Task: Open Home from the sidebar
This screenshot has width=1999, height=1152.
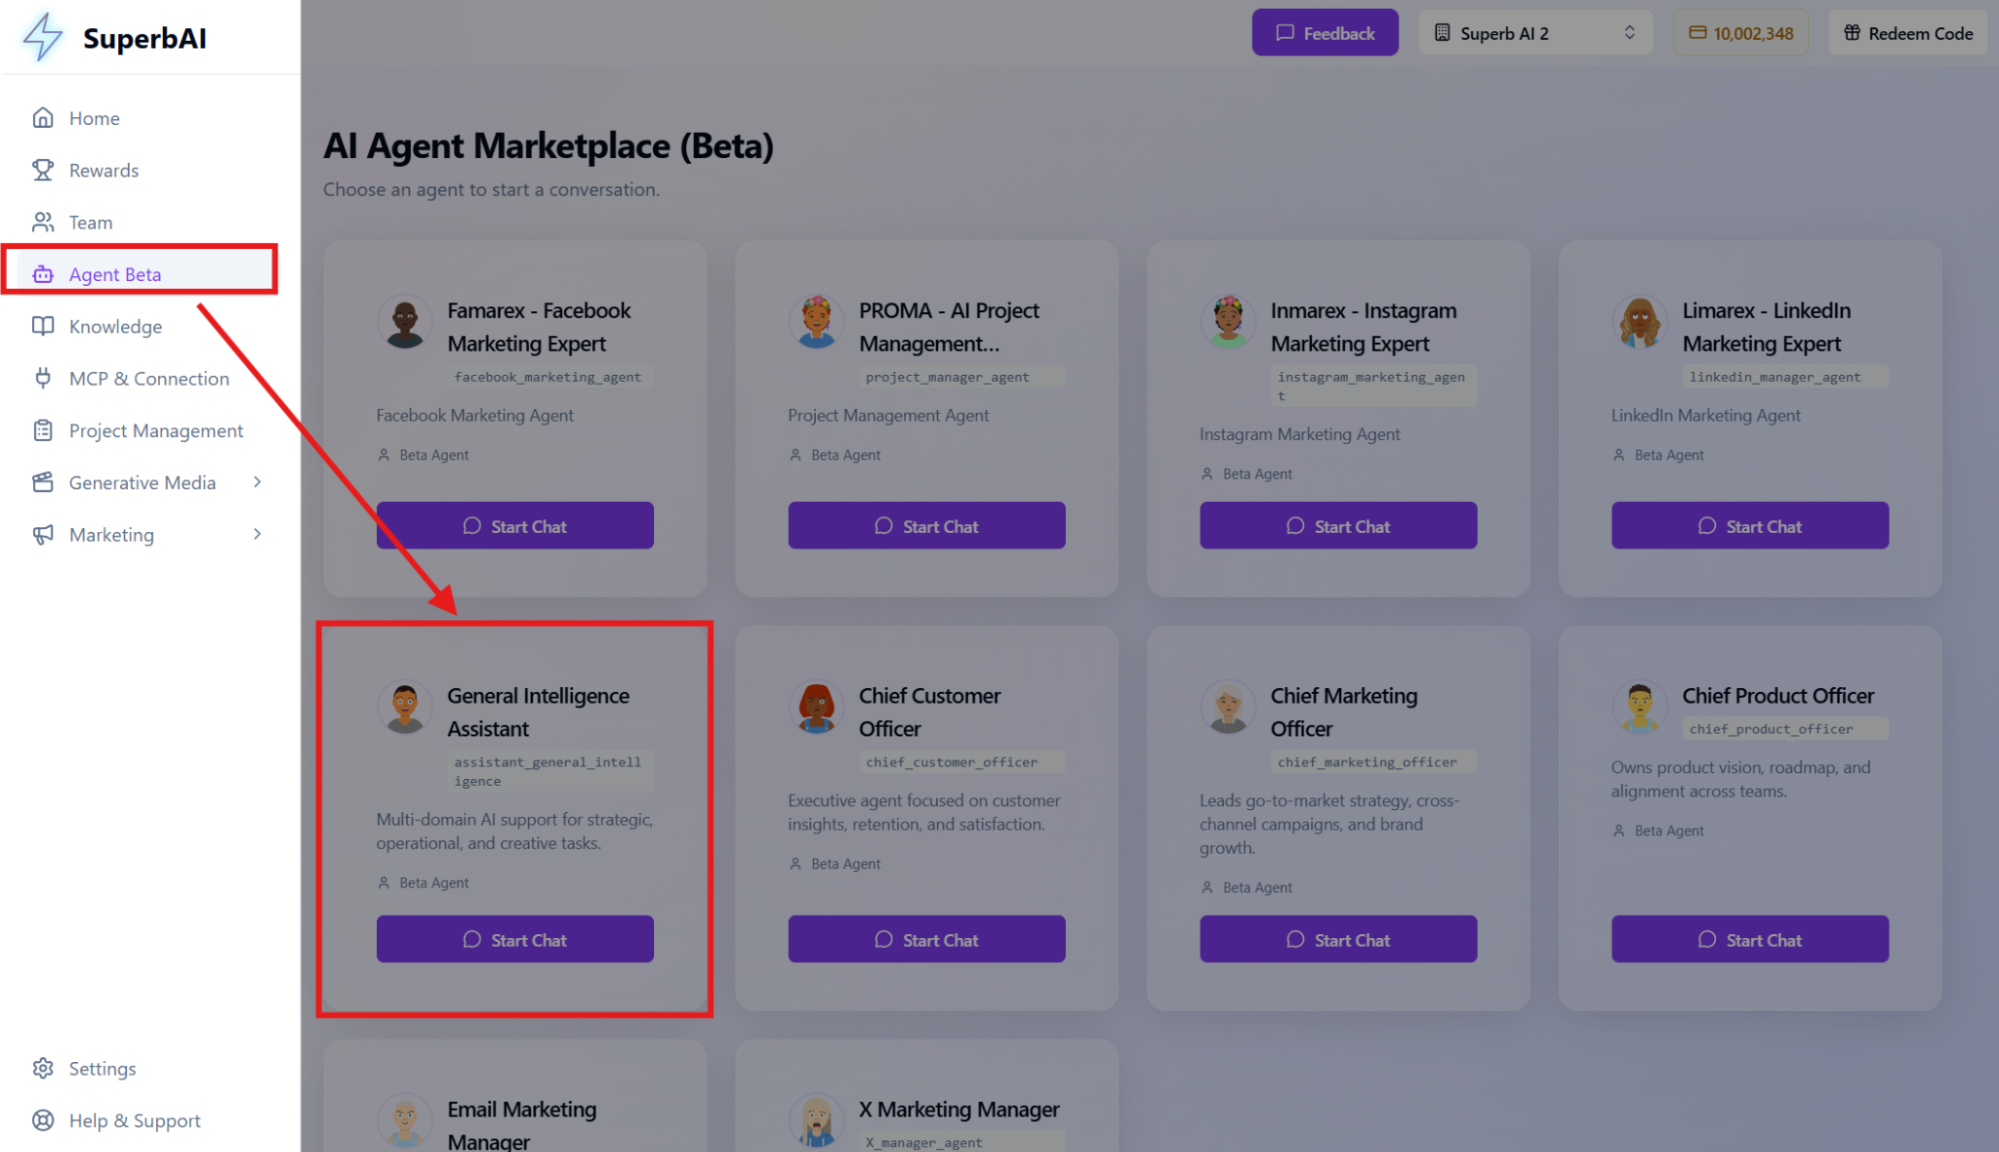Action: coord(93,118)
